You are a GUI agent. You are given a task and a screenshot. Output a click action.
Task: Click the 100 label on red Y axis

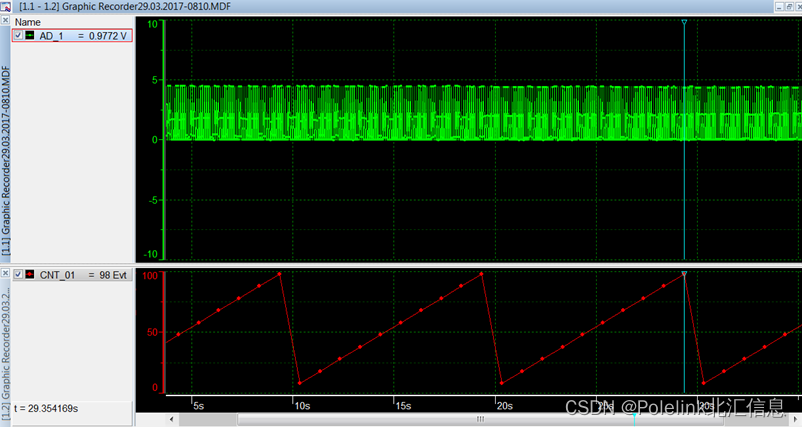pos(150,276)
